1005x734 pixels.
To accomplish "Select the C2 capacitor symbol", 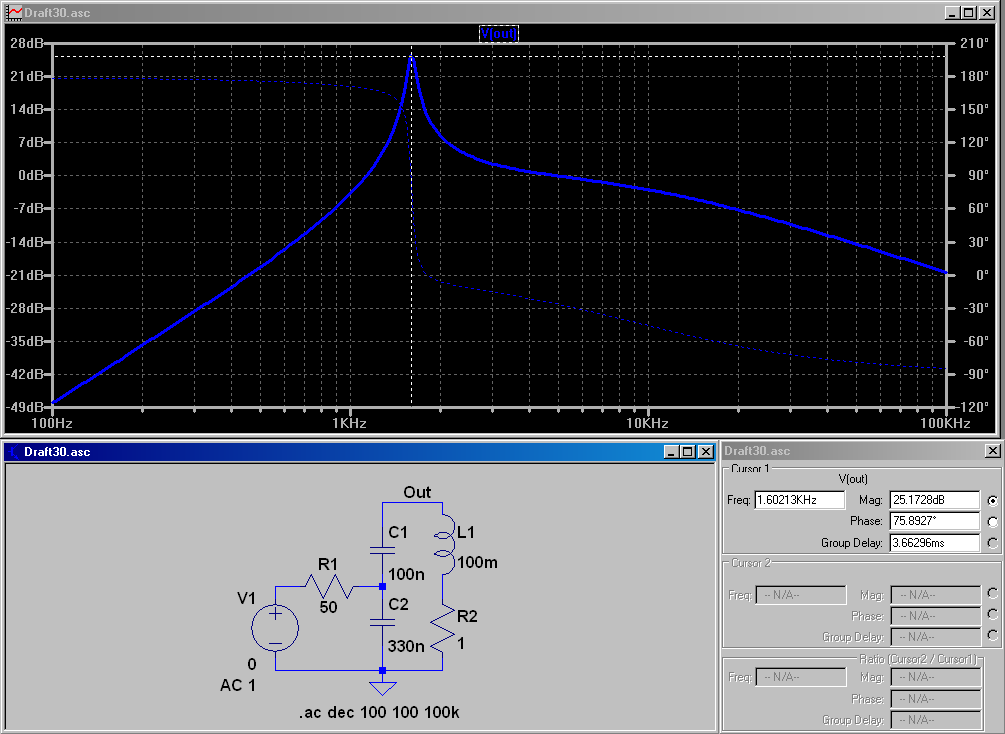I will click(x=383, y=622).
